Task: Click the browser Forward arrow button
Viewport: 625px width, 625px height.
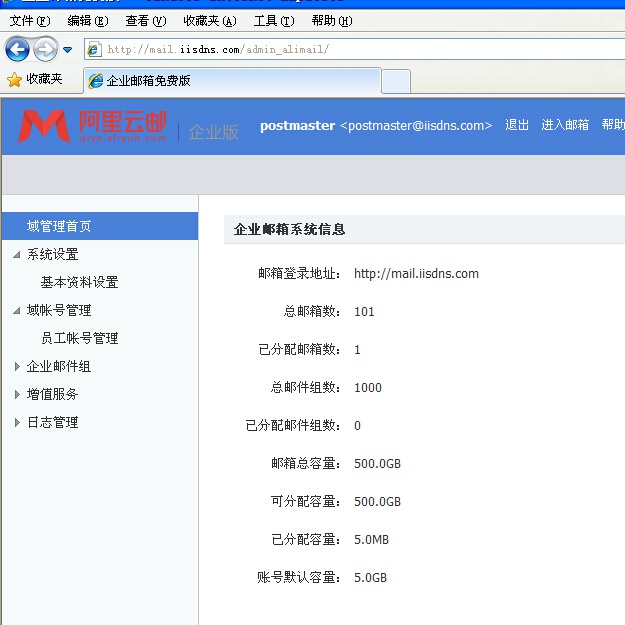Action: (x=45, y=49)
